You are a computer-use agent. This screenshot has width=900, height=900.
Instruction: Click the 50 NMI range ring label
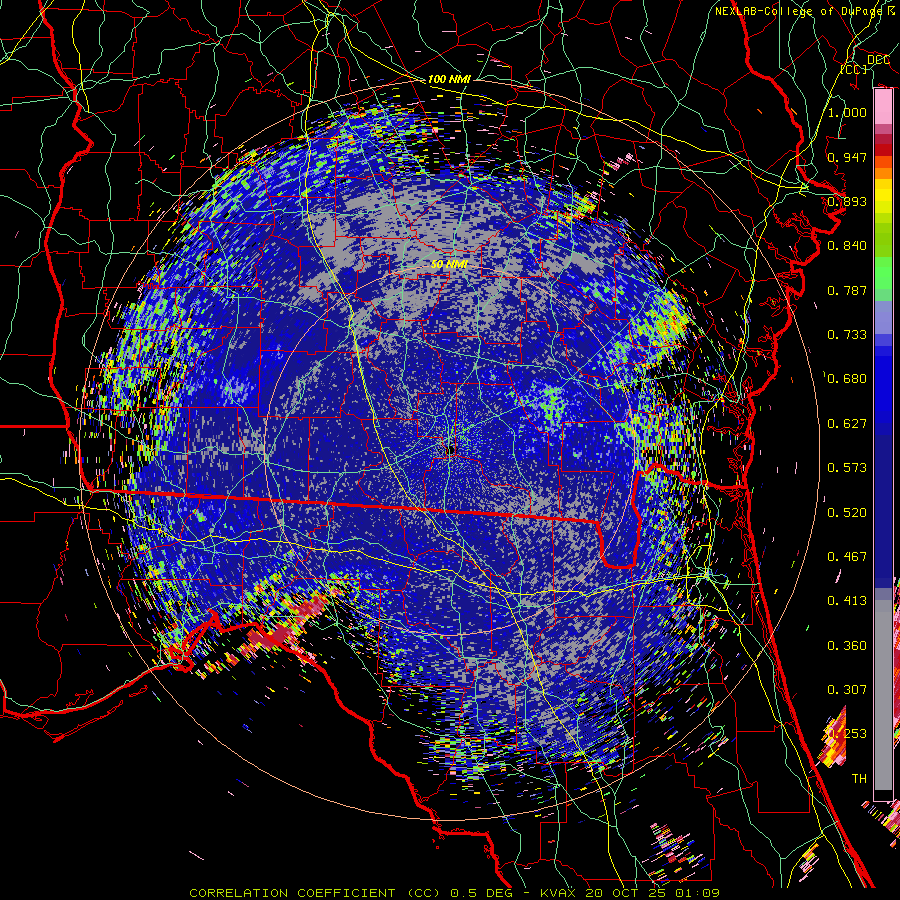[449, 265]
